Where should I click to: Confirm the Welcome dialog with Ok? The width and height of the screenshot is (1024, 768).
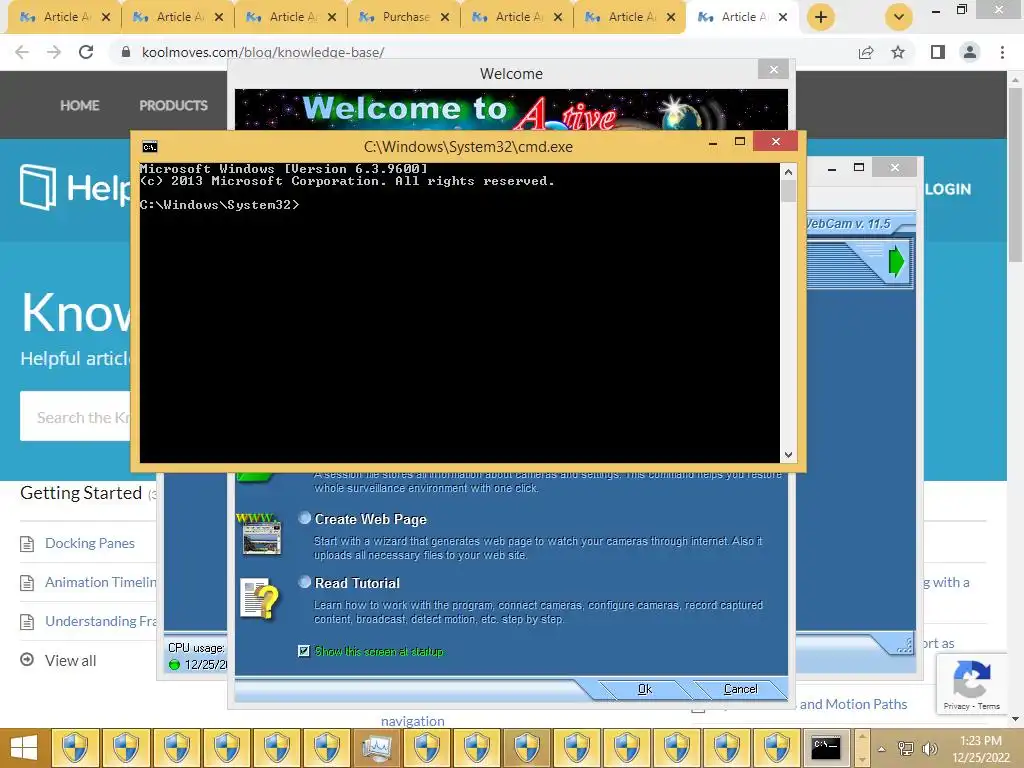pos(645,689)
